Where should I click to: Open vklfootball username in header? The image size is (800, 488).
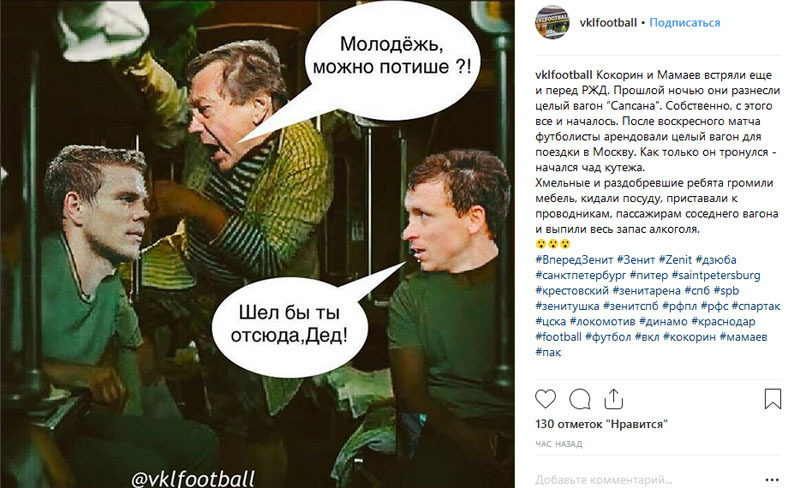pyautogui.click(x=608, y=22)
